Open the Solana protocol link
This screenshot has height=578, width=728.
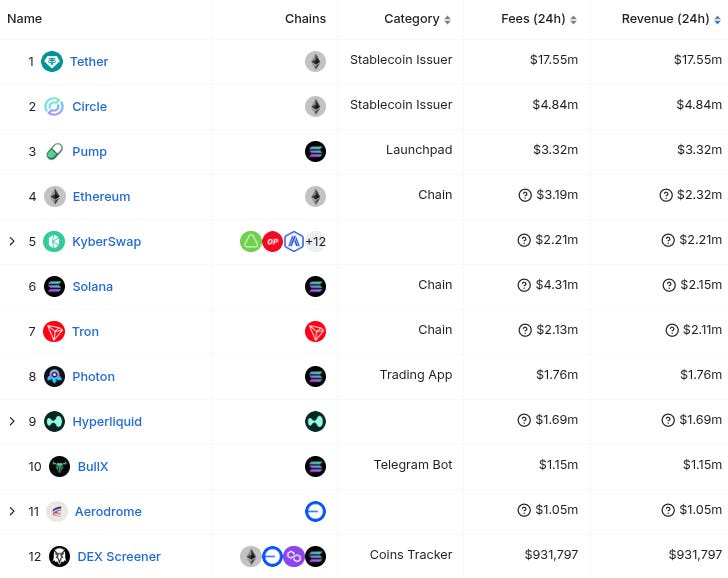coord(92,286)
